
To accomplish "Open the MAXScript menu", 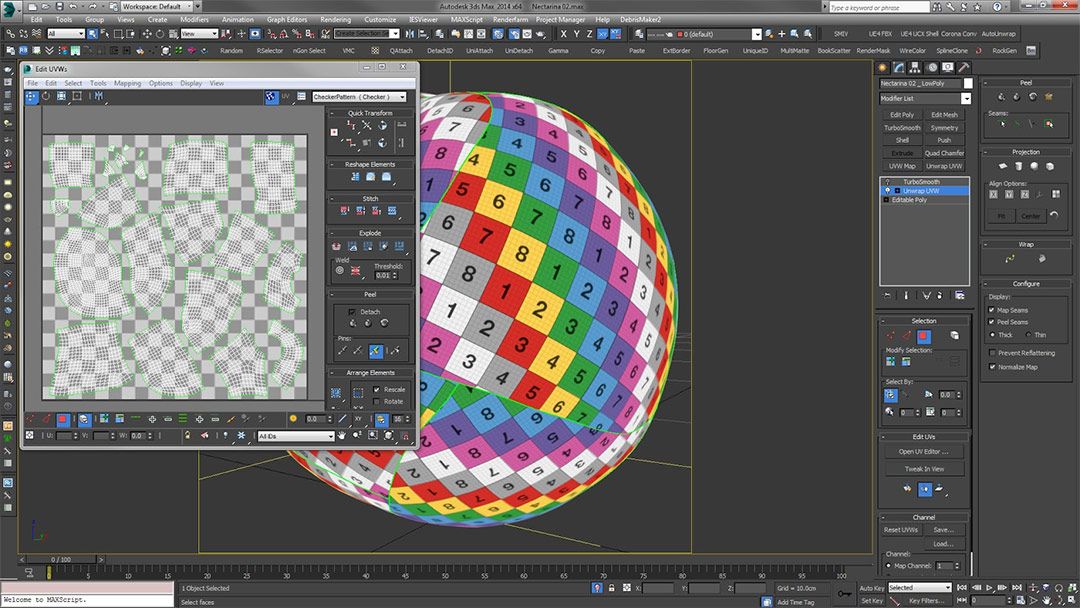I will point(466,19).
